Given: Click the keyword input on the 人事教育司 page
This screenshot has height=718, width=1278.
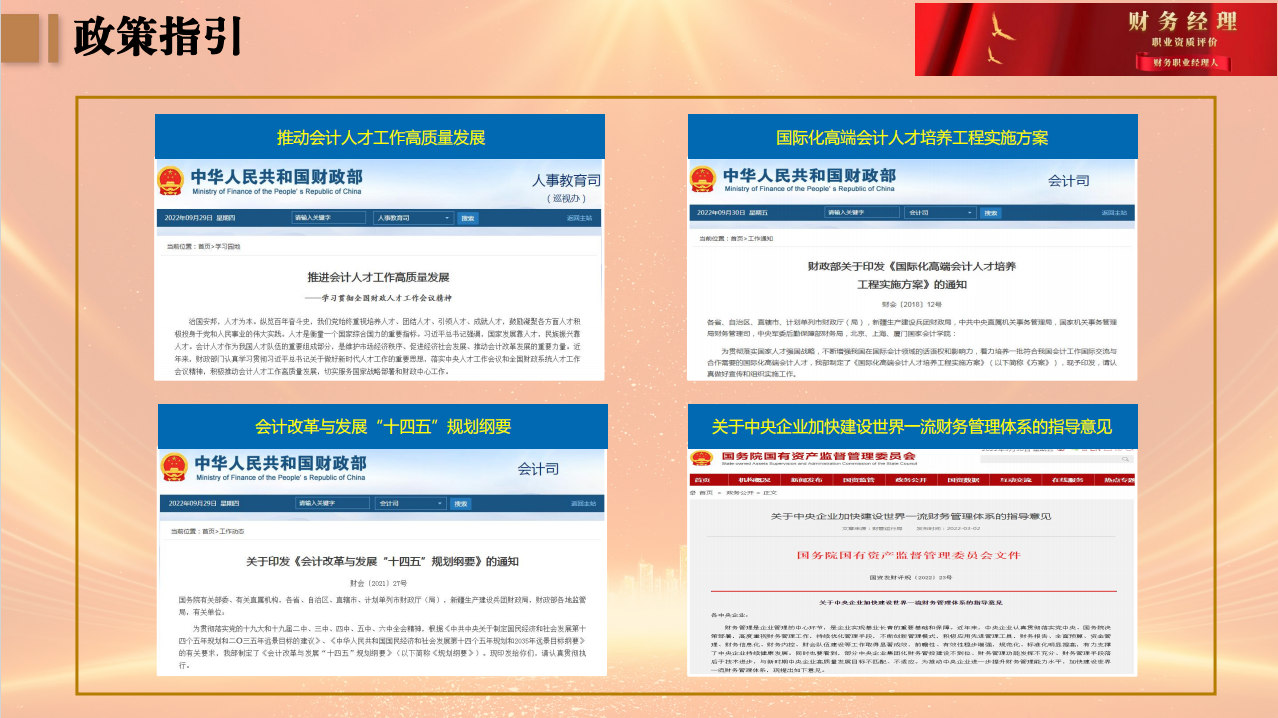Looking at the screenshot, I should [330, 217].
